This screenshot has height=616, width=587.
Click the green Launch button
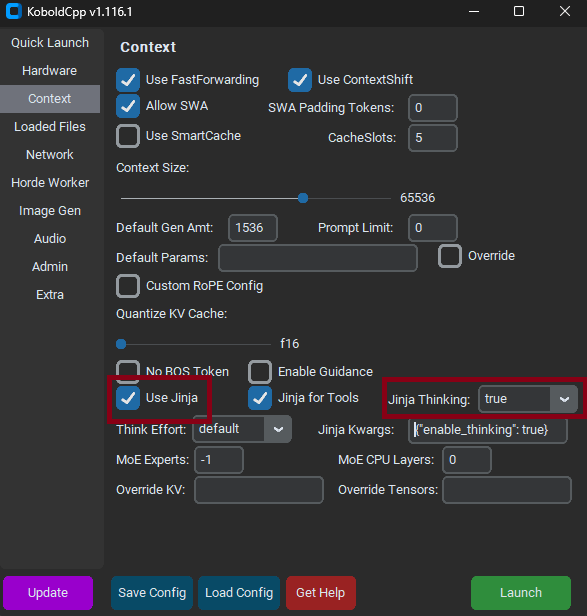tap(521, 592)
